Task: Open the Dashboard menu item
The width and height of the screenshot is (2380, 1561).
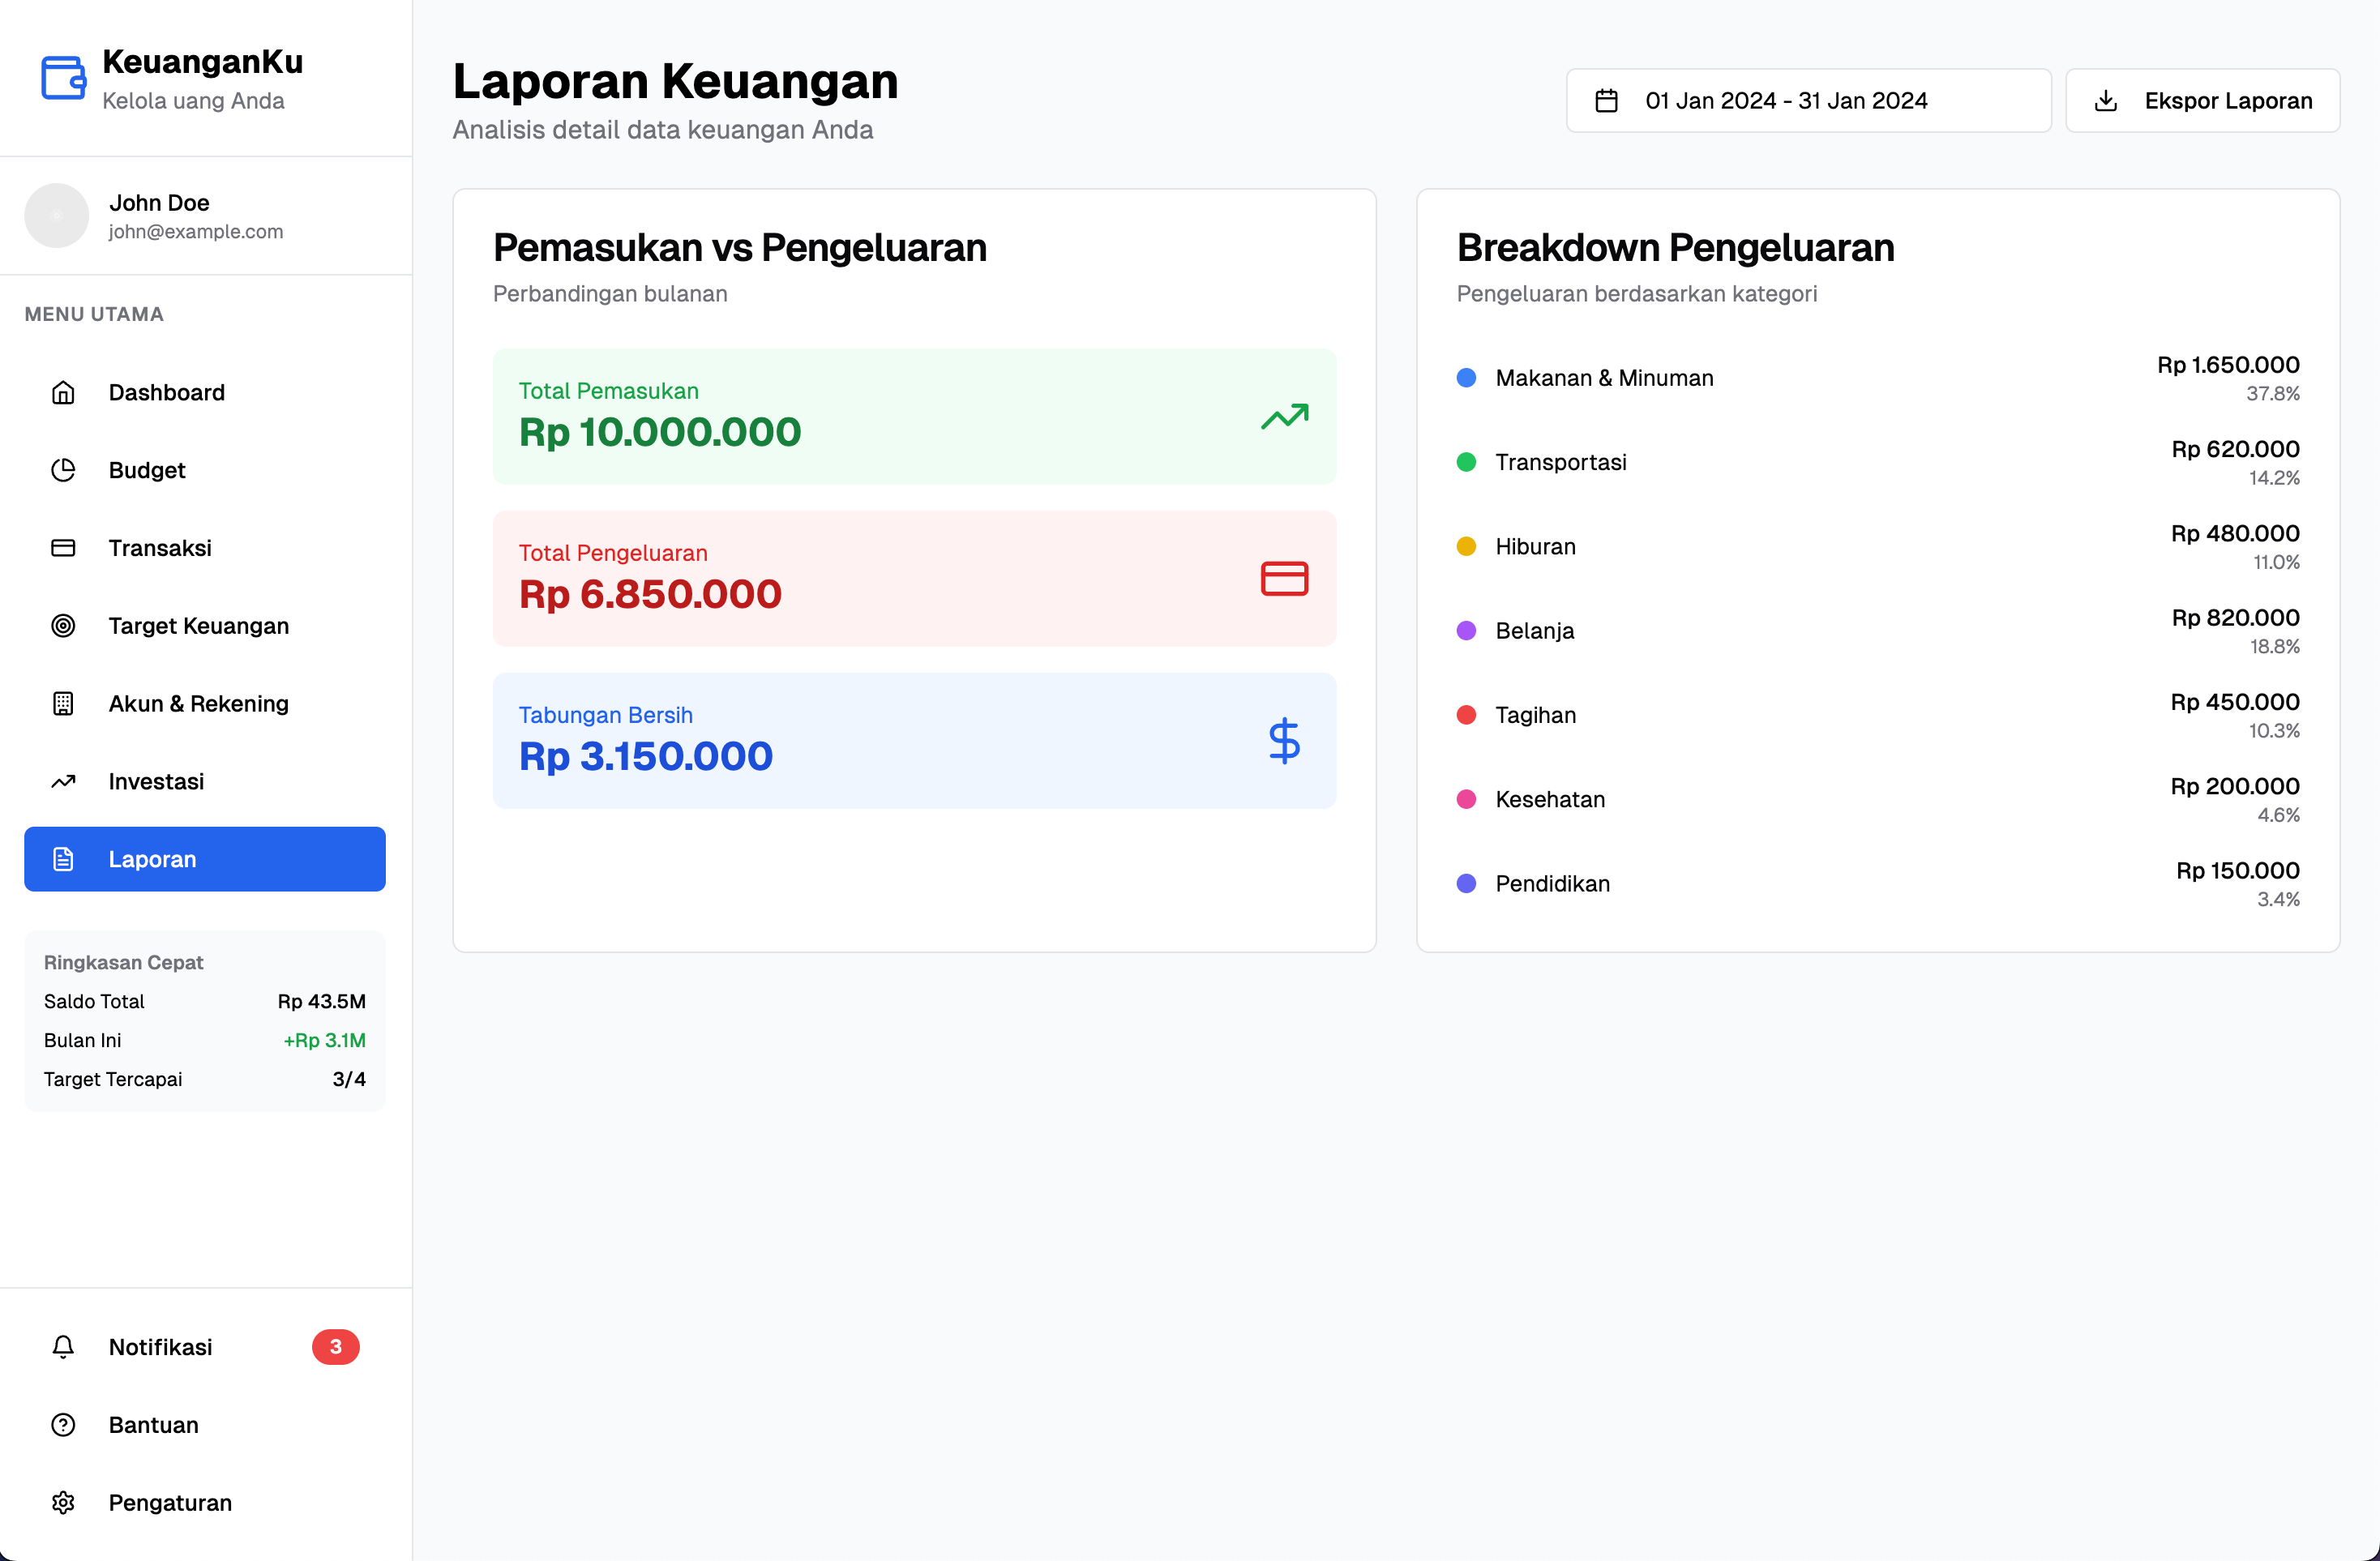Action: [x=205, y=392]
